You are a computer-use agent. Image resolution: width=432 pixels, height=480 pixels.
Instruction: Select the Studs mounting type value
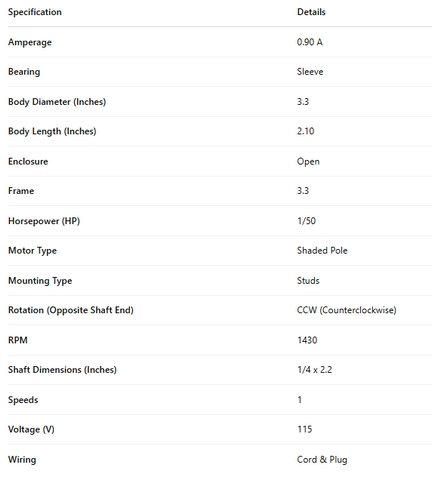[308, 280]
